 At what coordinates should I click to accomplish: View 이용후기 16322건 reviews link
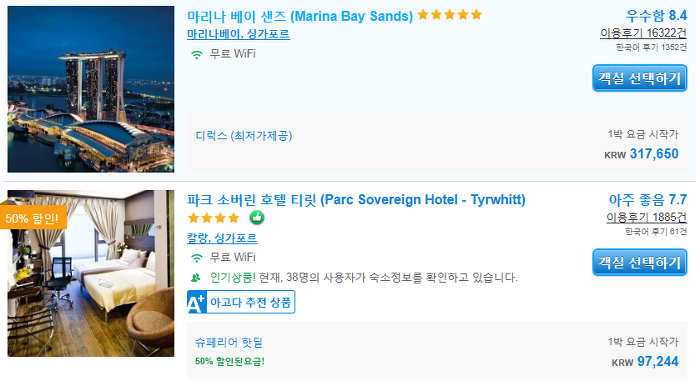coord(643,33)
